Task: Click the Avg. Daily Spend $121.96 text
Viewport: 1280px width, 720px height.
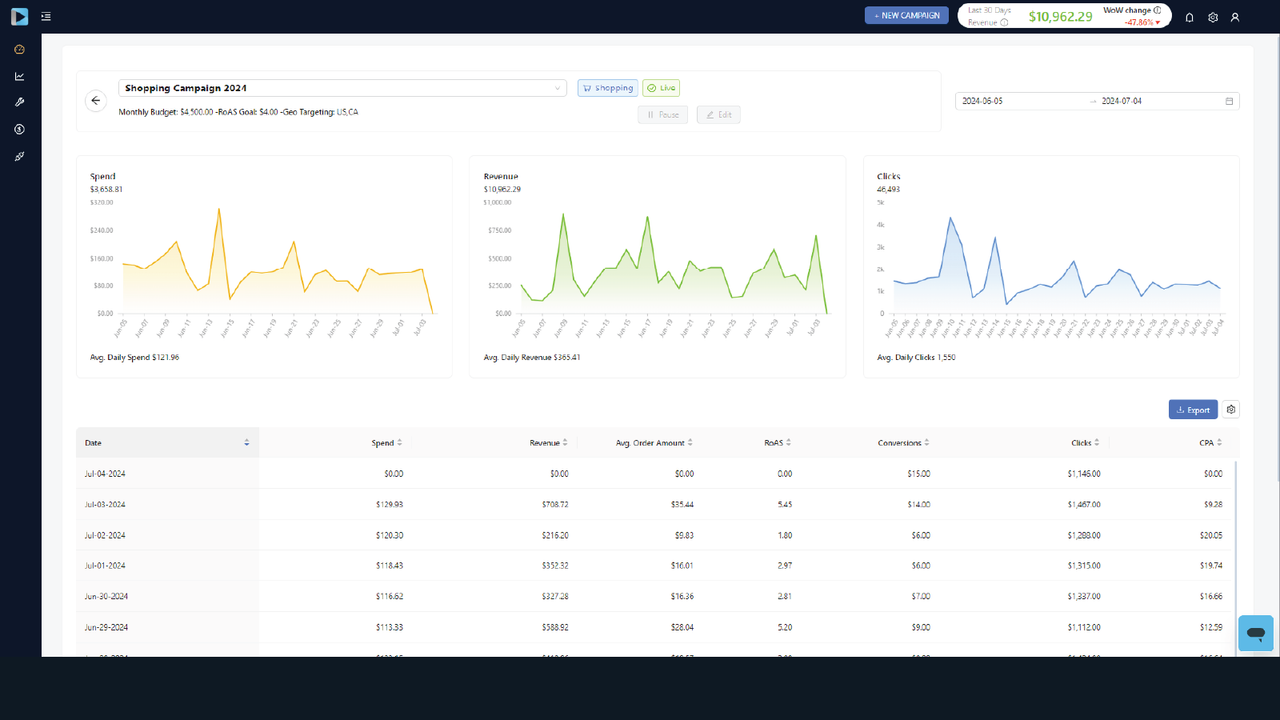Action: (135, 357)
